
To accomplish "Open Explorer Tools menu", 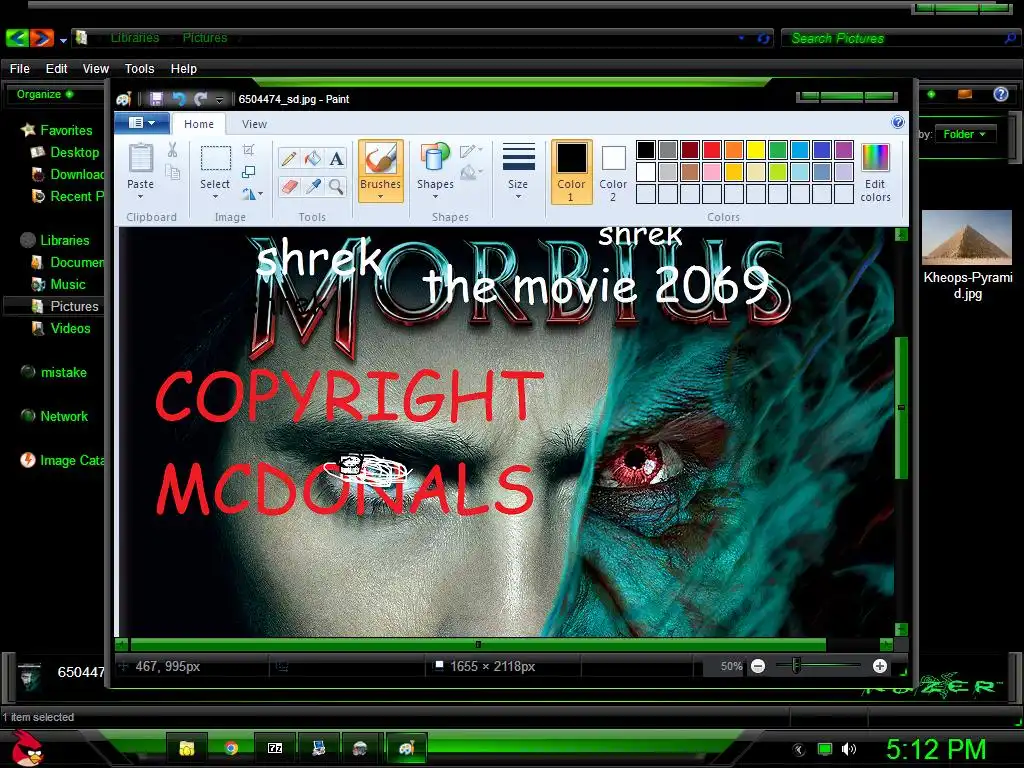I will (139, 69).
